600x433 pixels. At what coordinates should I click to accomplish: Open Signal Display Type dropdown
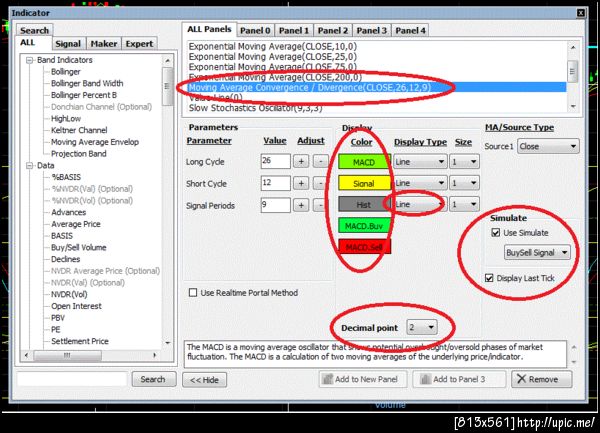[420, 183]
